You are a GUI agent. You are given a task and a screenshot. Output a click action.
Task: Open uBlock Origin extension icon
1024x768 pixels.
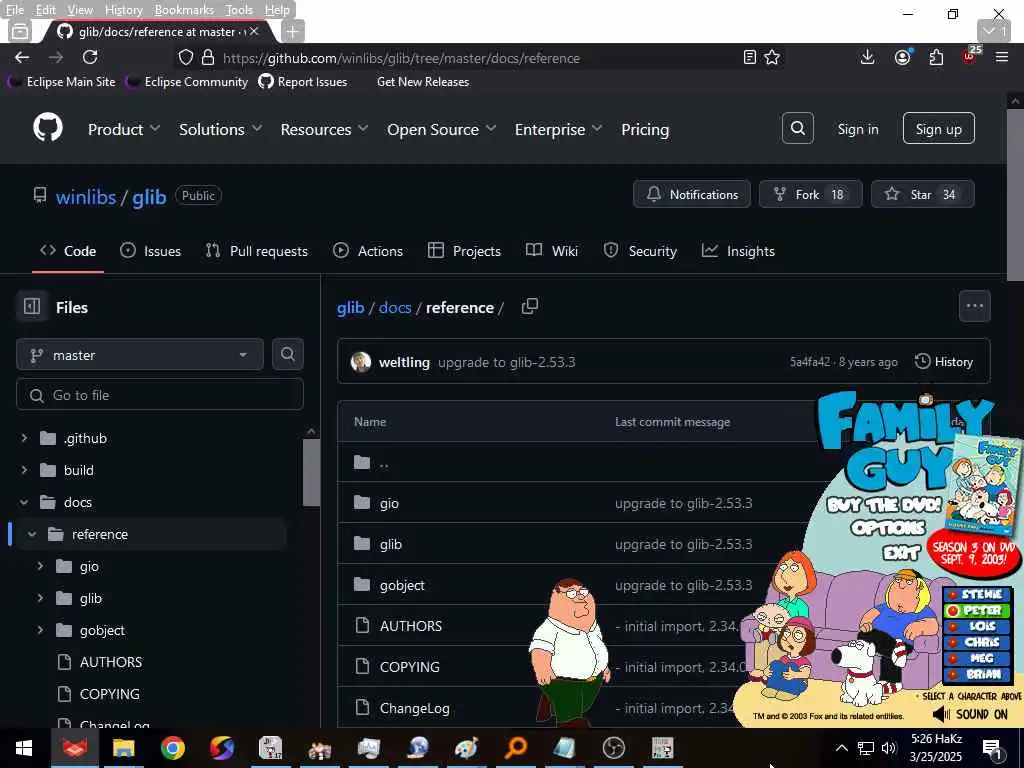click(x=970, y=56)
